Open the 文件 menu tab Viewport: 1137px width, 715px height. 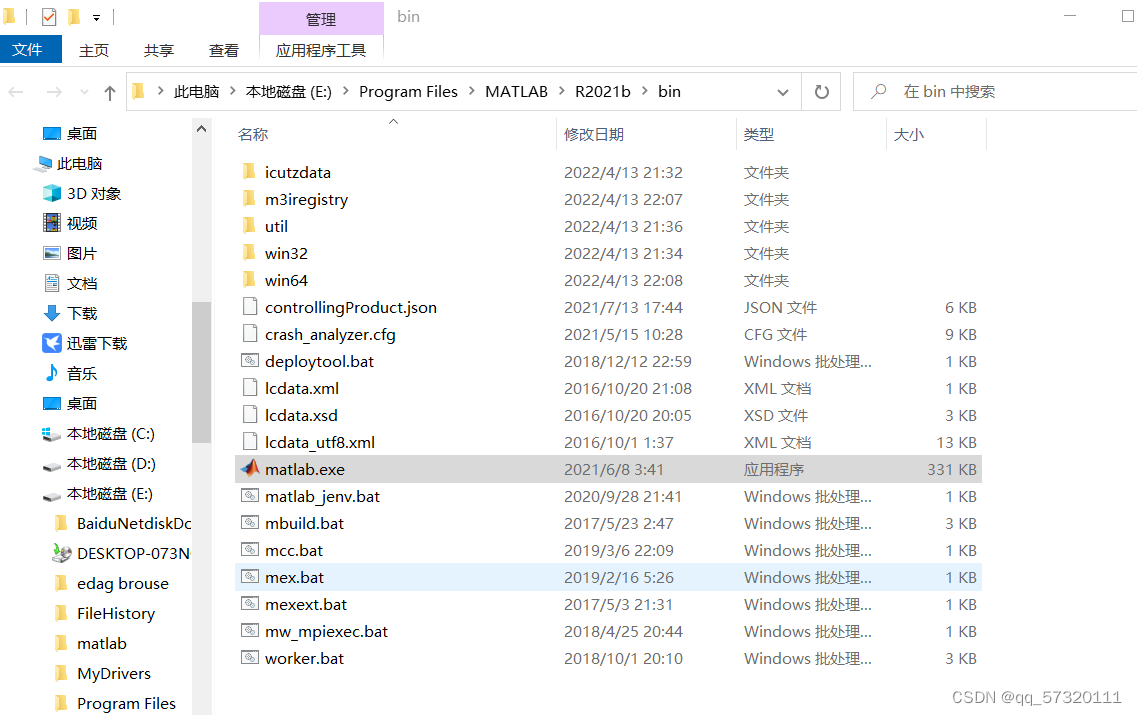(x=30, y=49)
